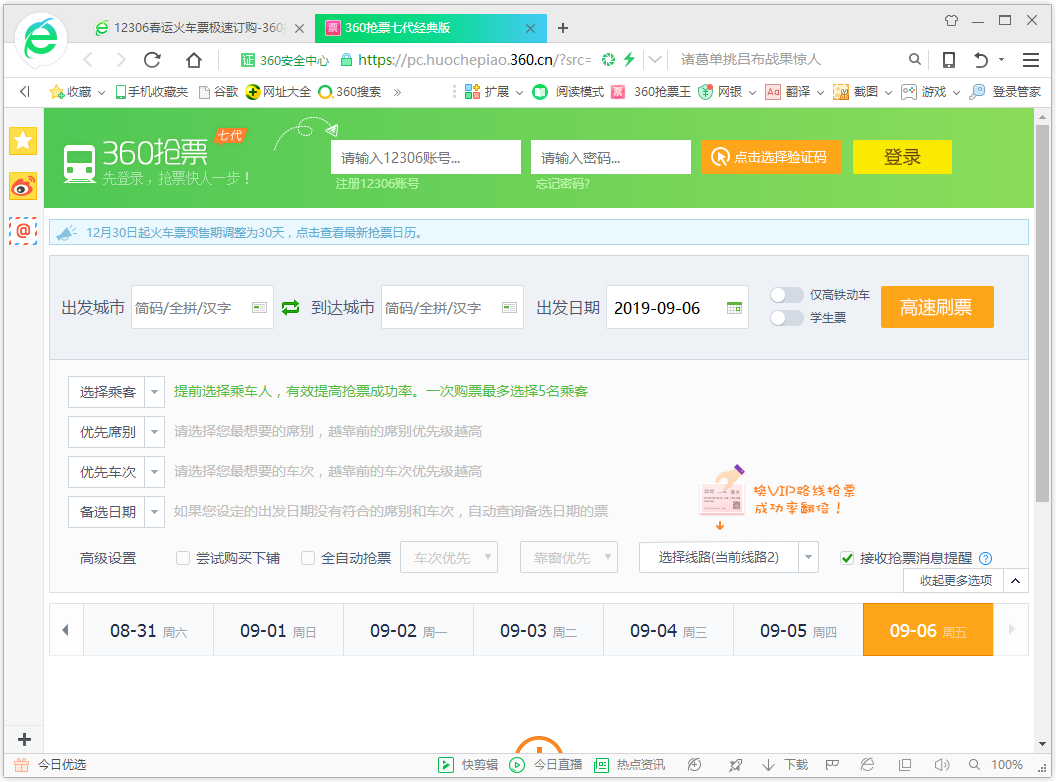Click the yellow 登录 button
Image resolution: width=1056 pixels, height=782 pixels.
coord(901,157)
